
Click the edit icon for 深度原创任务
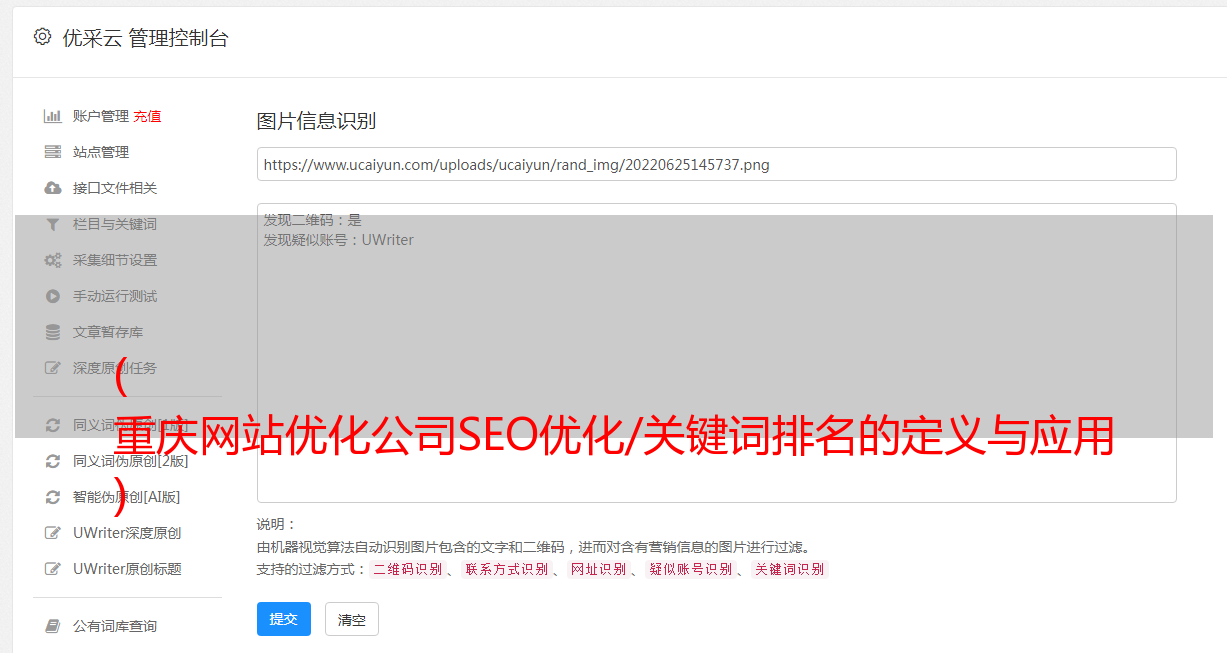(53, 368)
